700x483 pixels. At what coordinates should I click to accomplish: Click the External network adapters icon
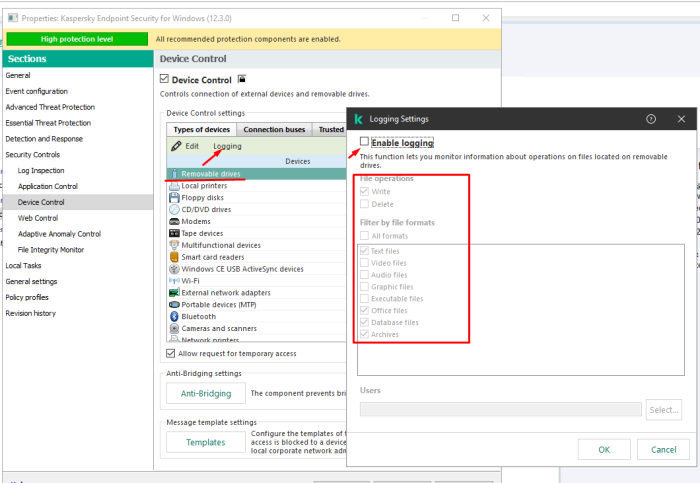tap(175, 293)
